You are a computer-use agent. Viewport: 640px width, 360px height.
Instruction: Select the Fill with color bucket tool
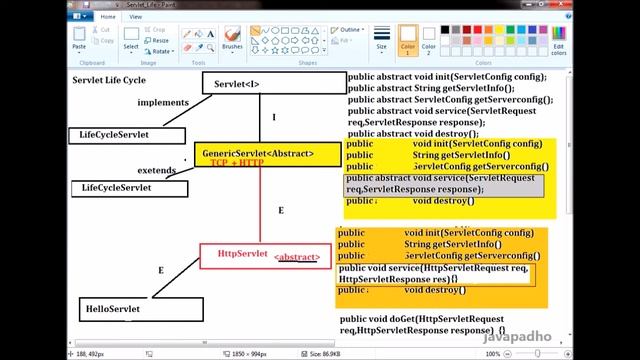[199, 34]
